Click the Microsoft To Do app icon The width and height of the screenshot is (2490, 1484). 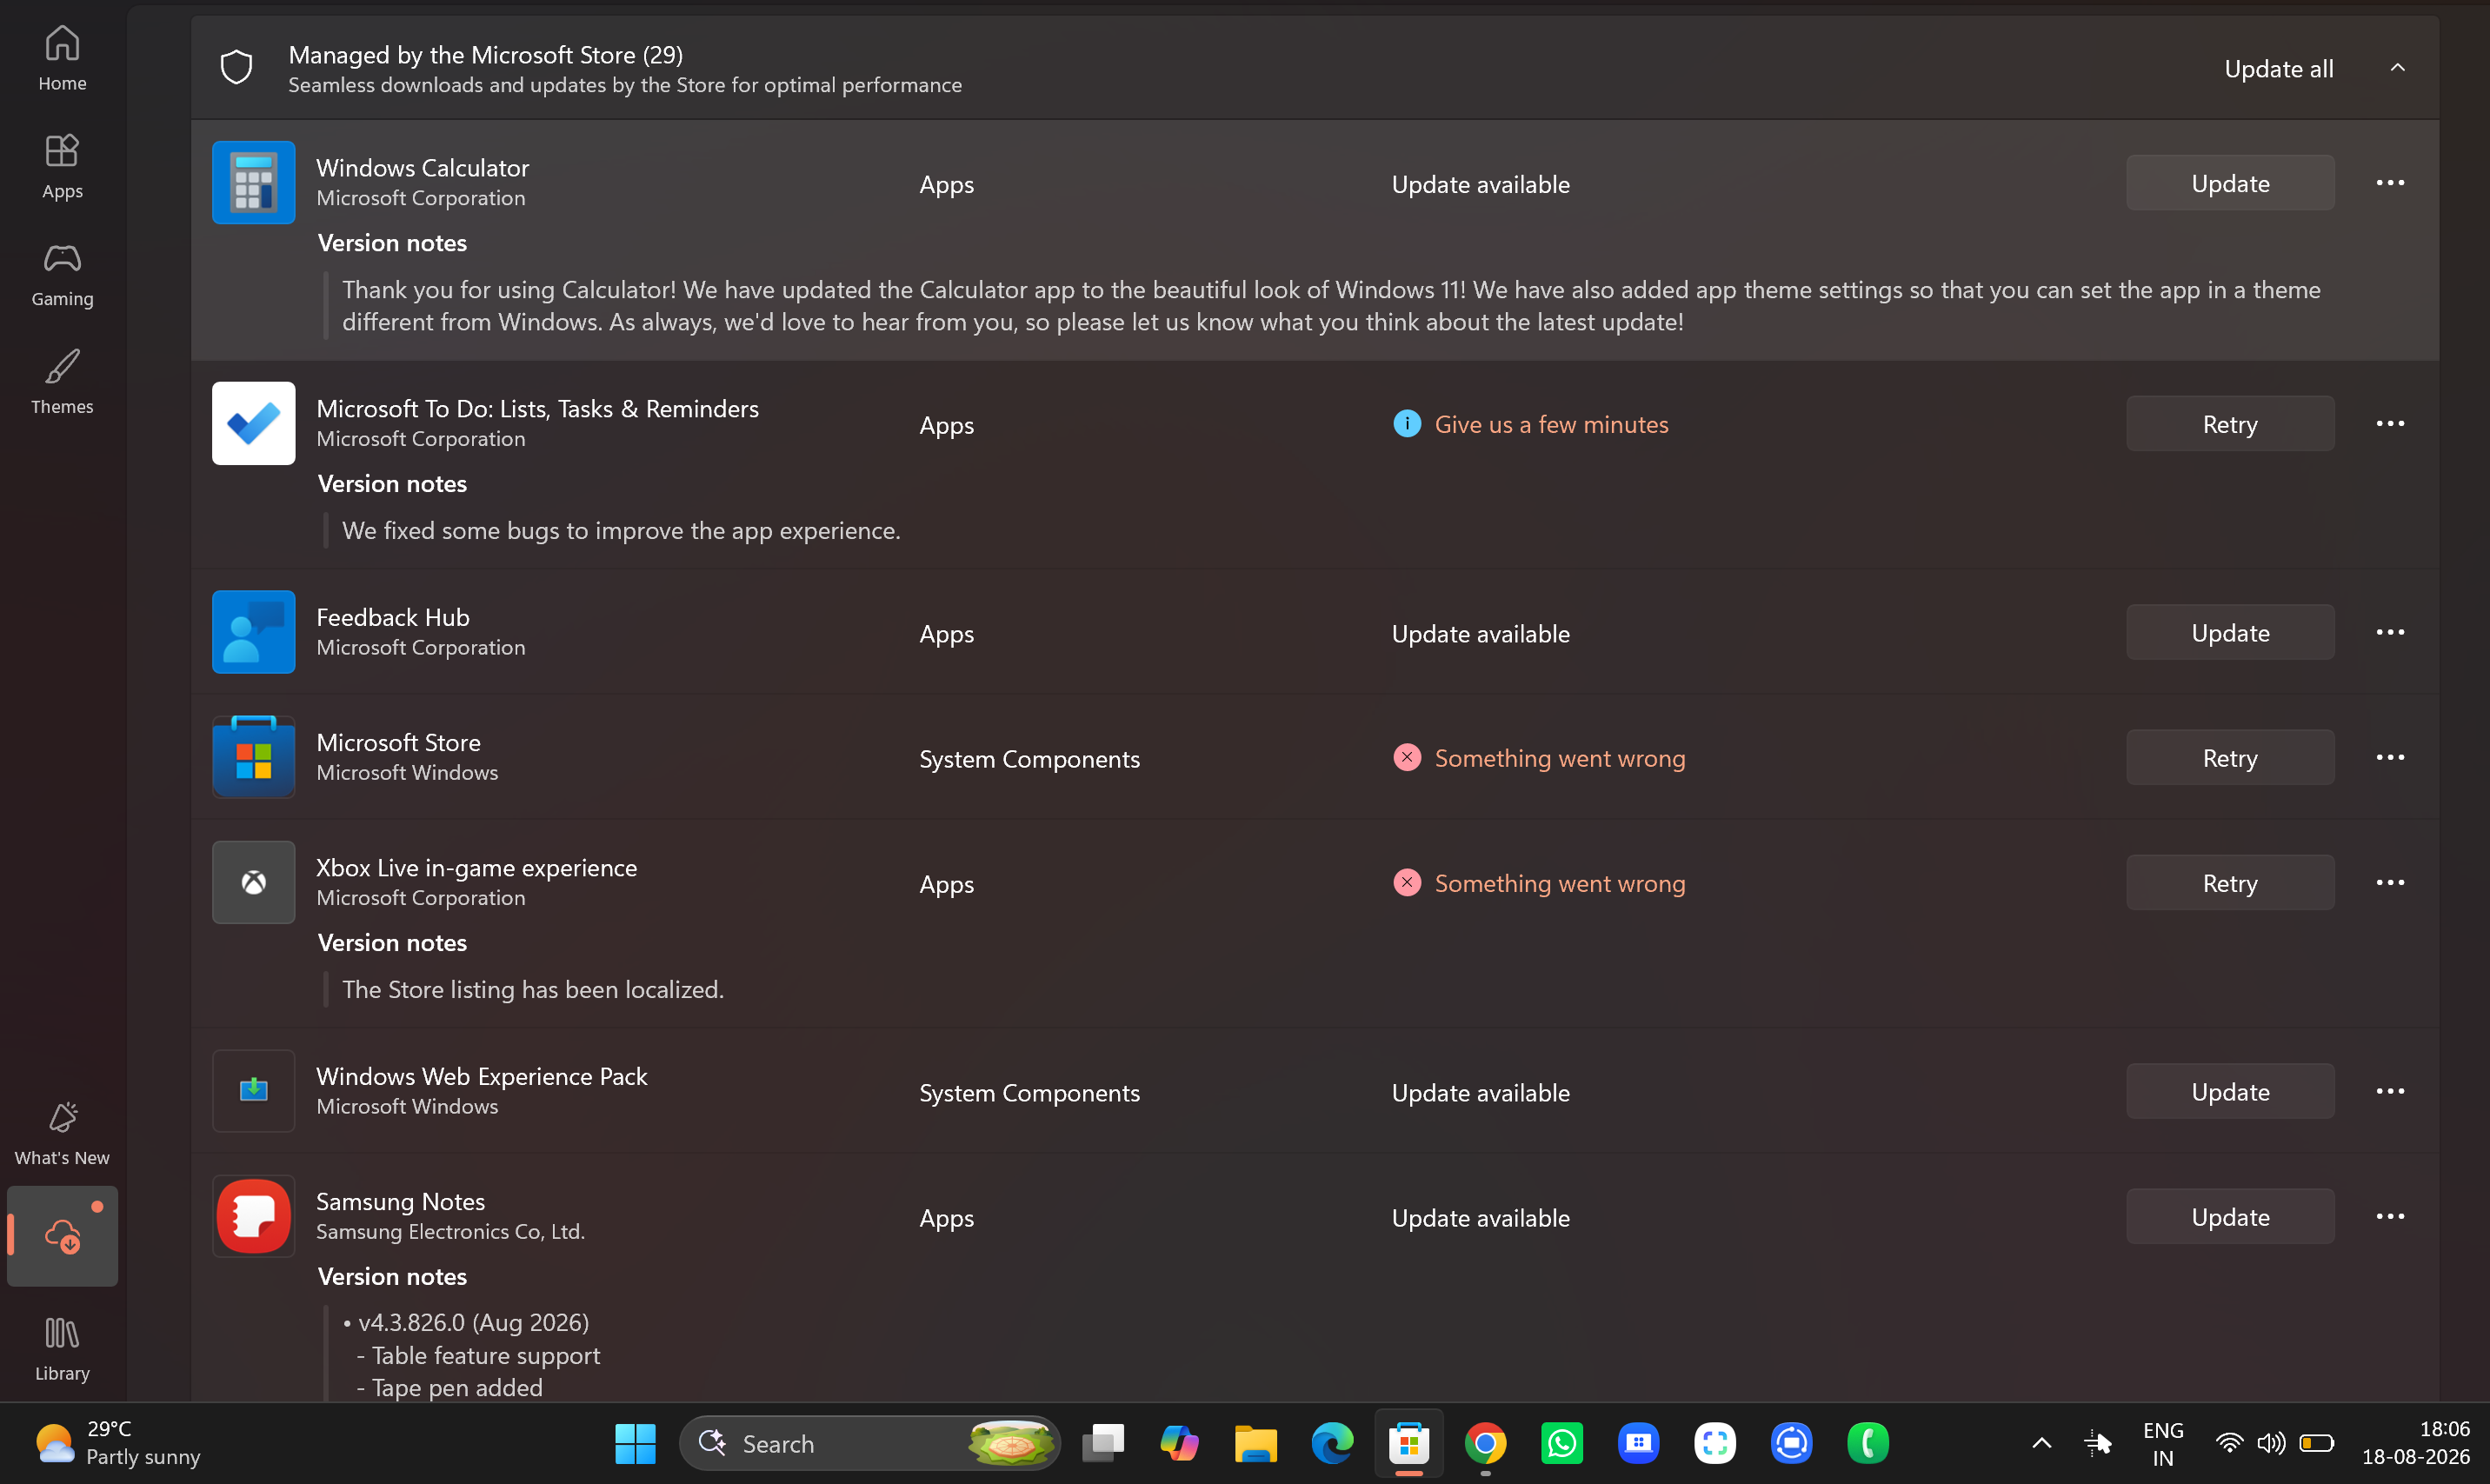[254, 424]
